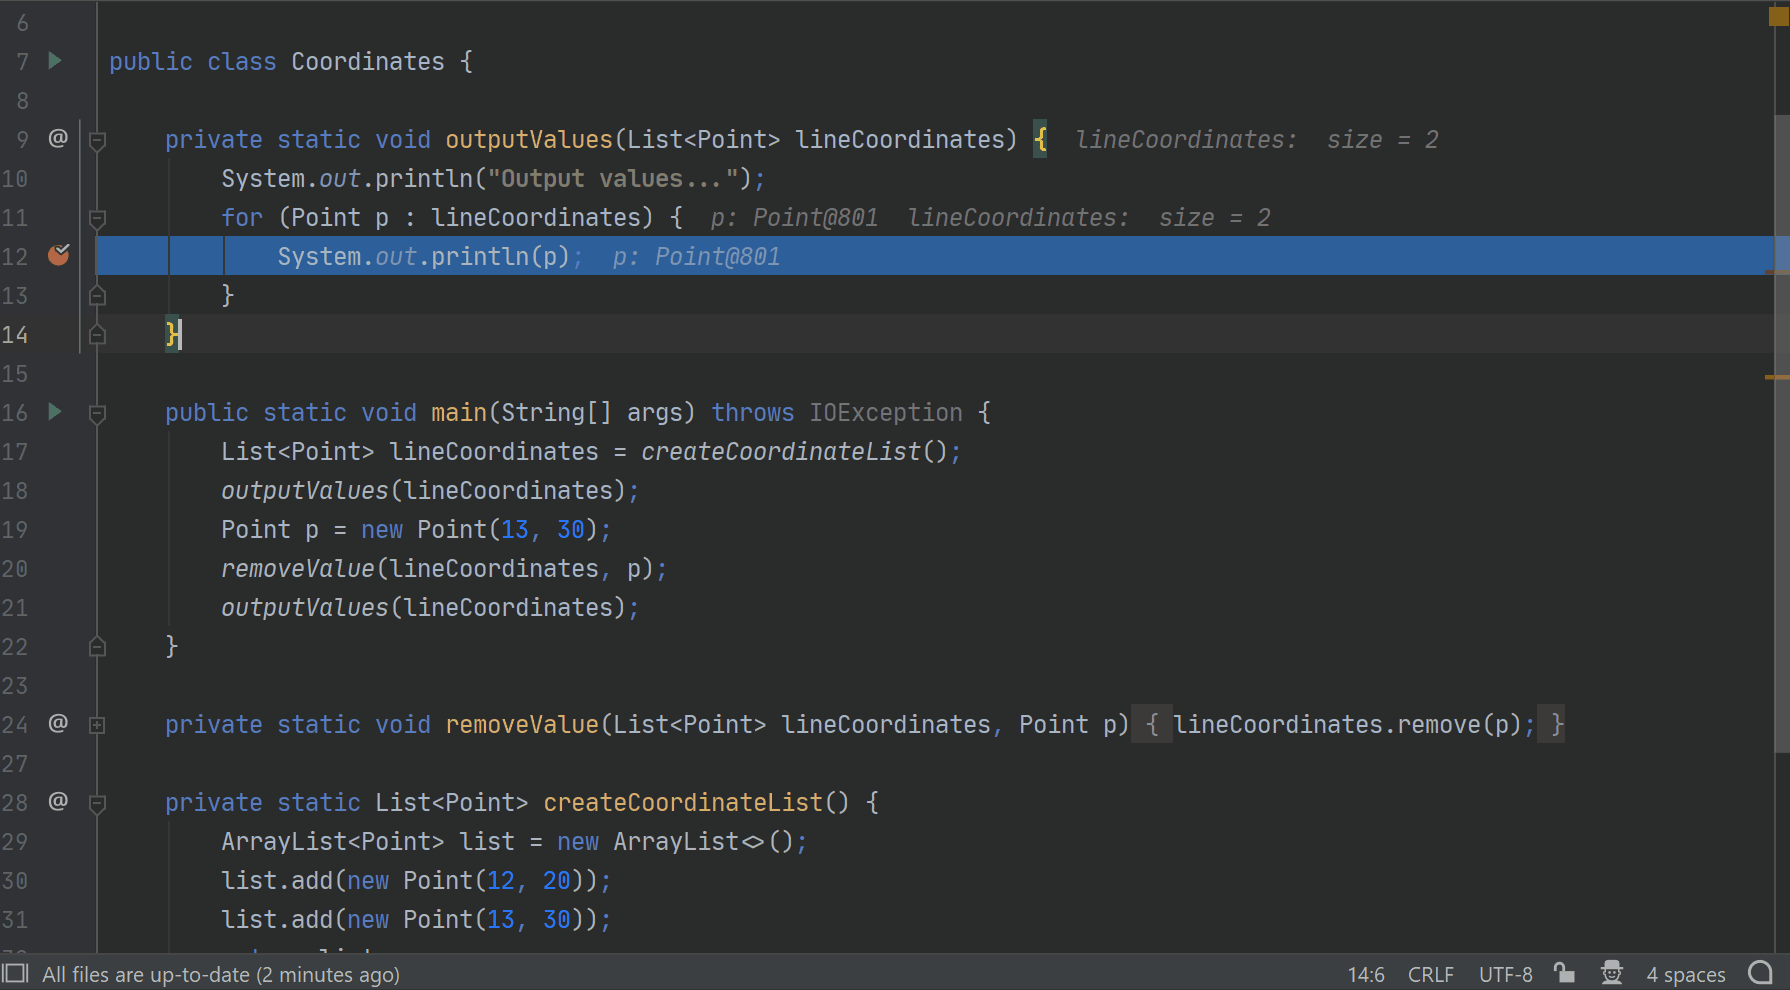
Task: Open the Hector highlighting level icon
Action: click(1611, 973)
